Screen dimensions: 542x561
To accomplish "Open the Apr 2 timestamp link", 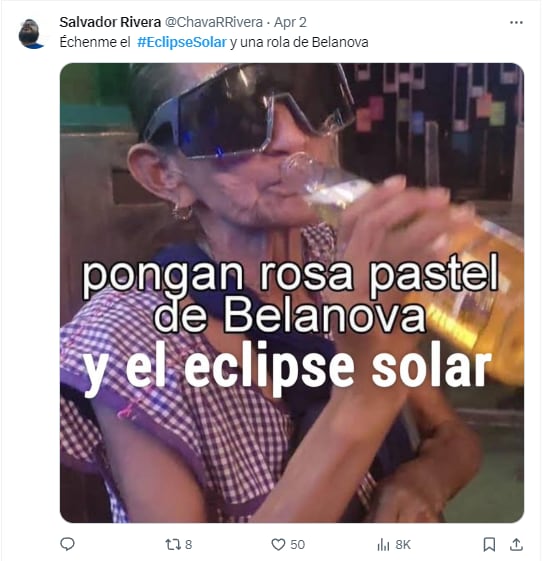I will tap(290, 22).
